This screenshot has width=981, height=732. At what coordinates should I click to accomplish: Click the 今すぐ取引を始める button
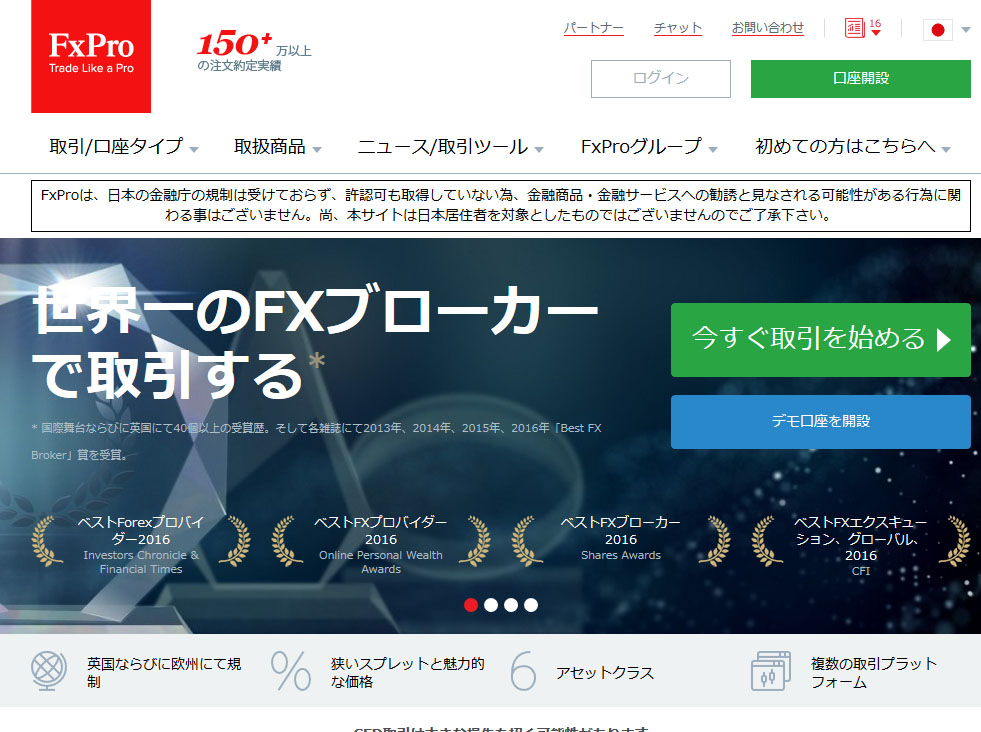[x=821, y=340]
